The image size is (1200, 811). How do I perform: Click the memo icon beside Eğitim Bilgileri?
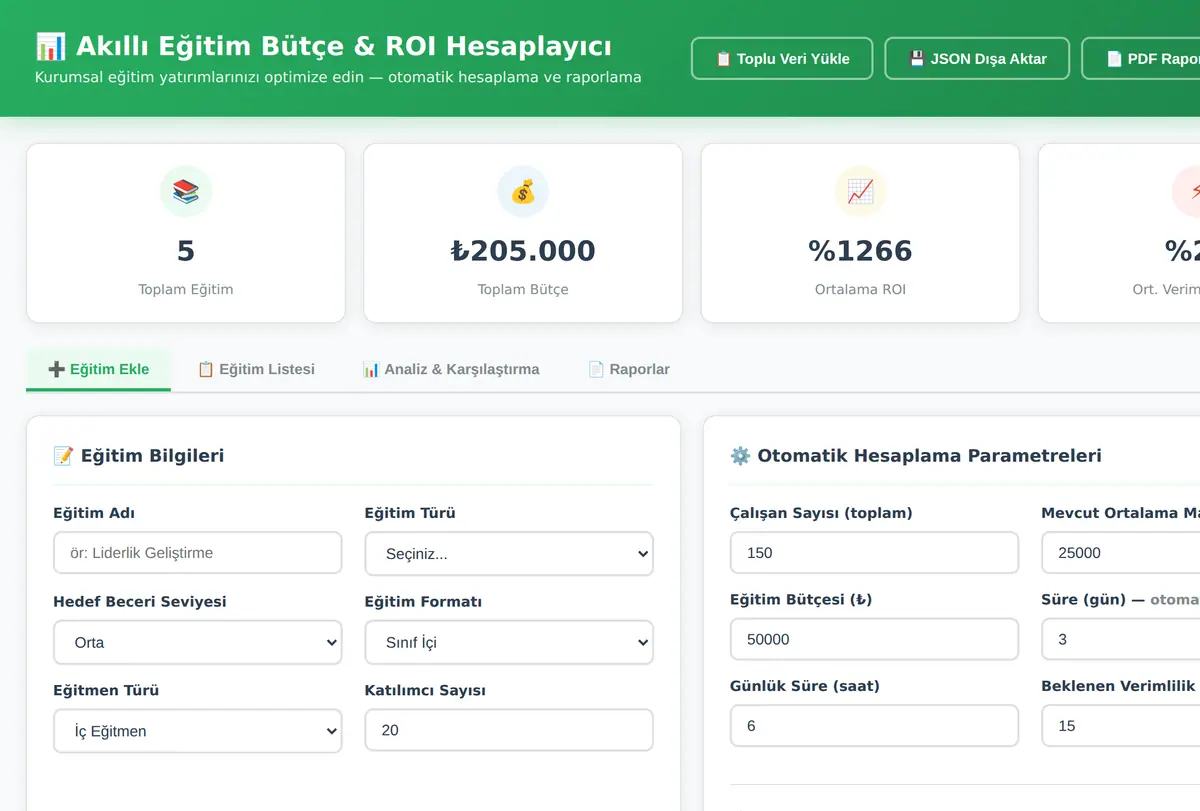(x=63, y=456)
